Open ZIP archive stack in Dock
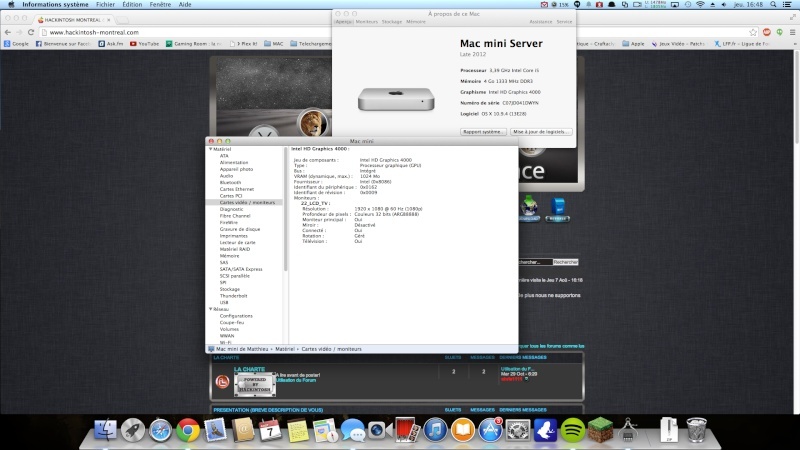Viewport: 800px width, 450px height. coord(669,430)
